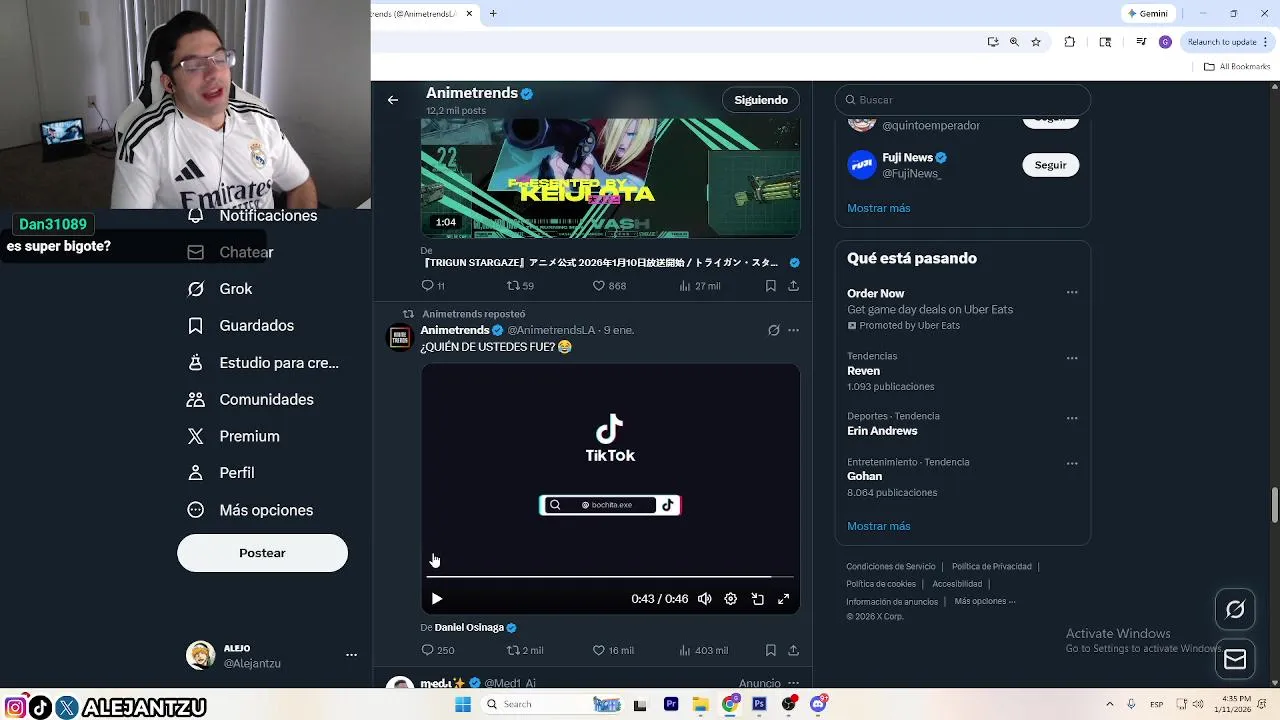Open more options for Erin Andrews trend
The width and height of the screenshot is (1280, 720).
click(x=1072, y=418)
